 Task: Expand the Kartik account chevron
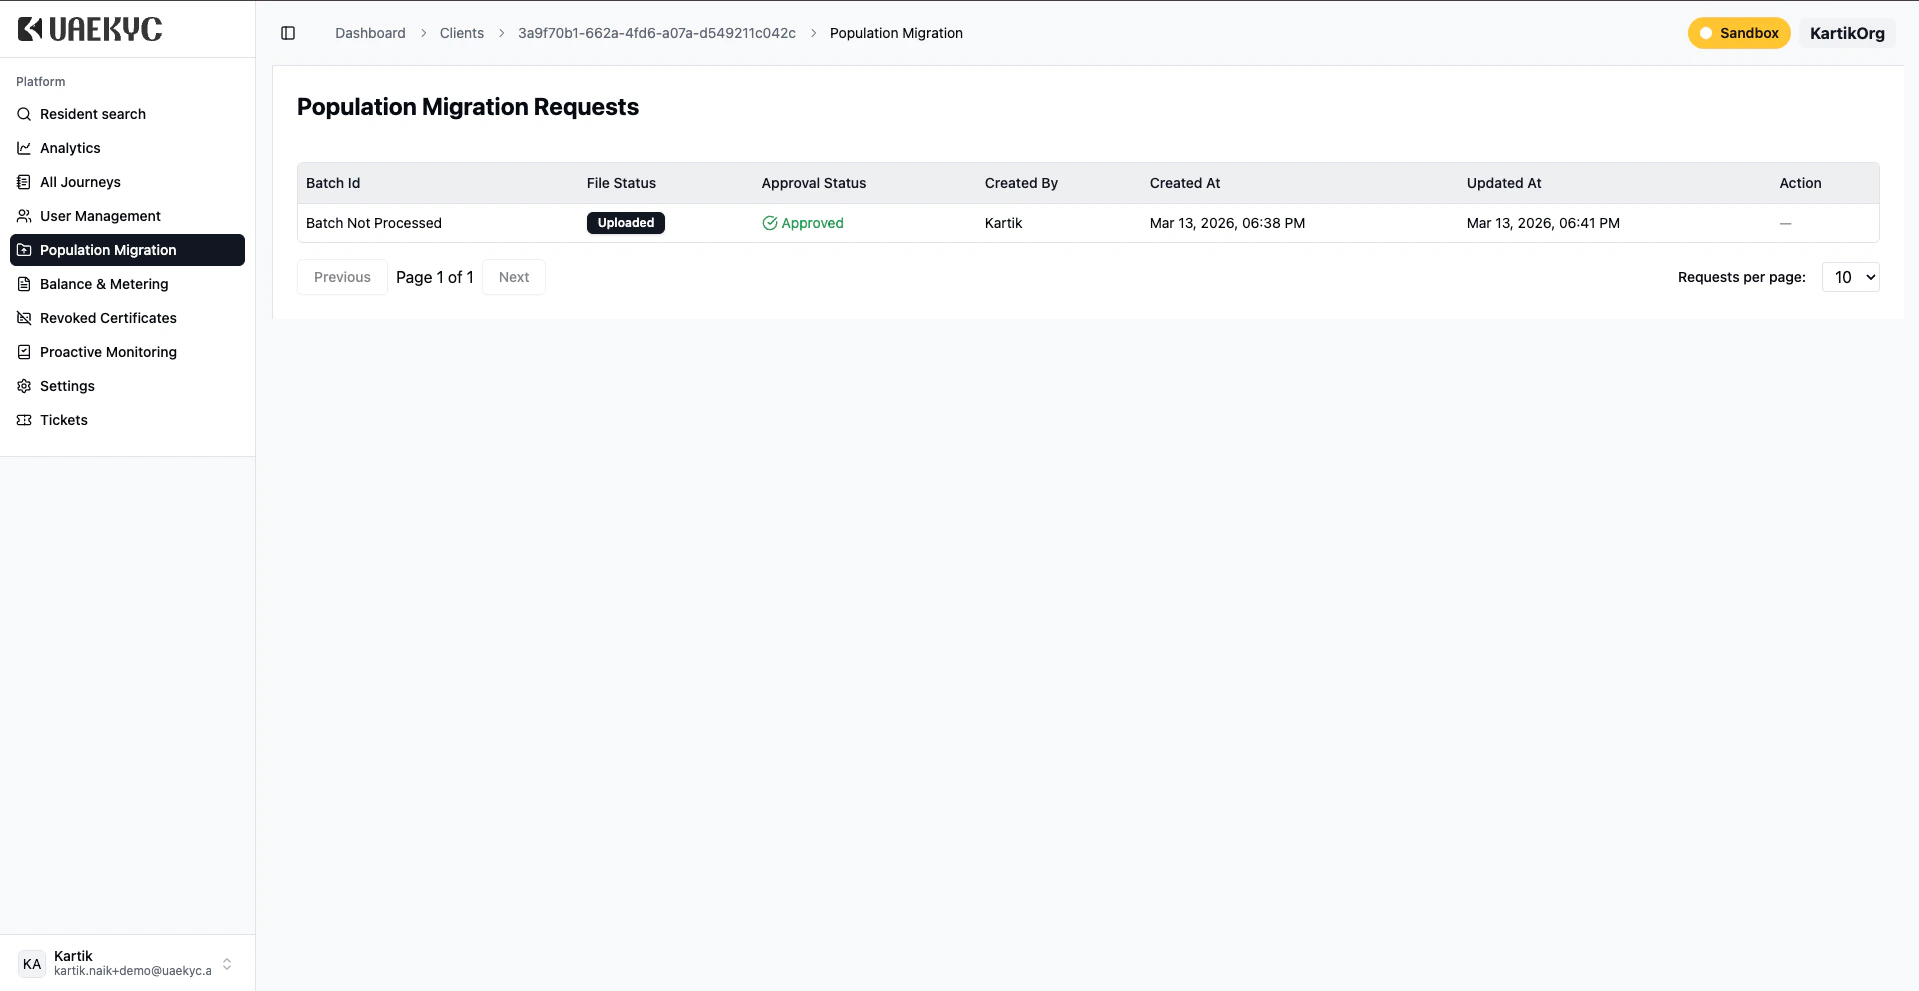pos(227,963)
